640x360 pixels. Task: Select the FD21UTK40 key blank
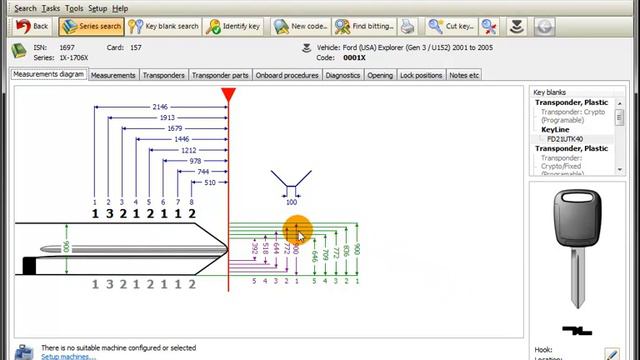565,139
